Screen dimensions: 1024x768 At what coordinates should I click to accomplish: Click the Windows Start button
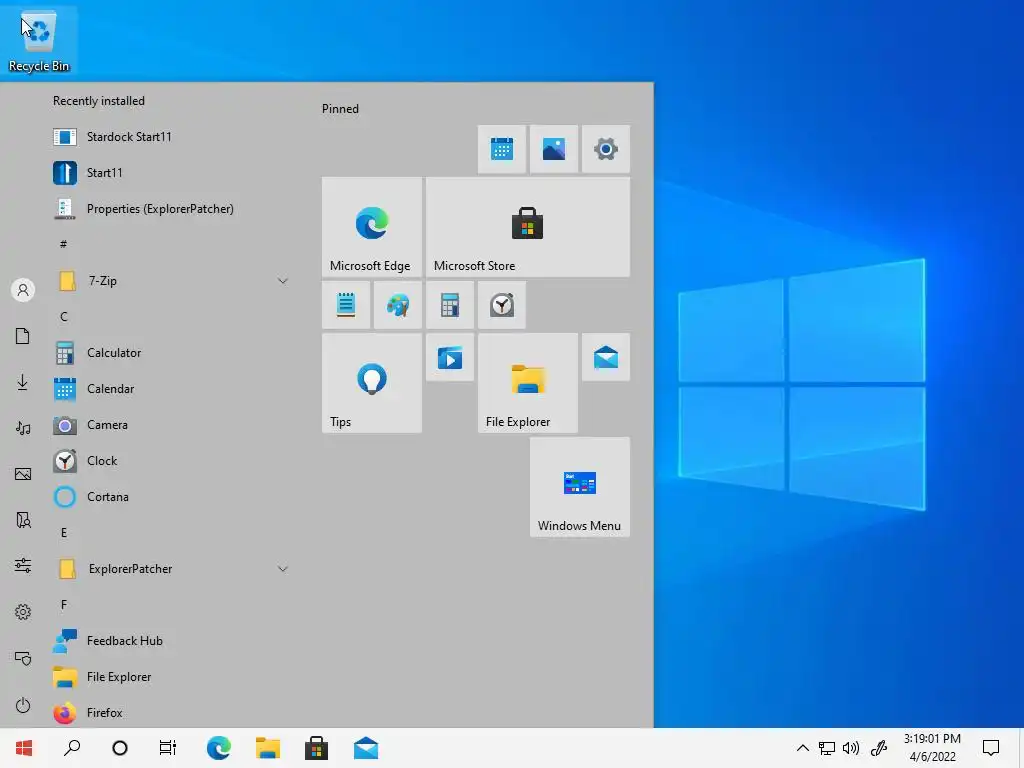click(x=24, y=748)
